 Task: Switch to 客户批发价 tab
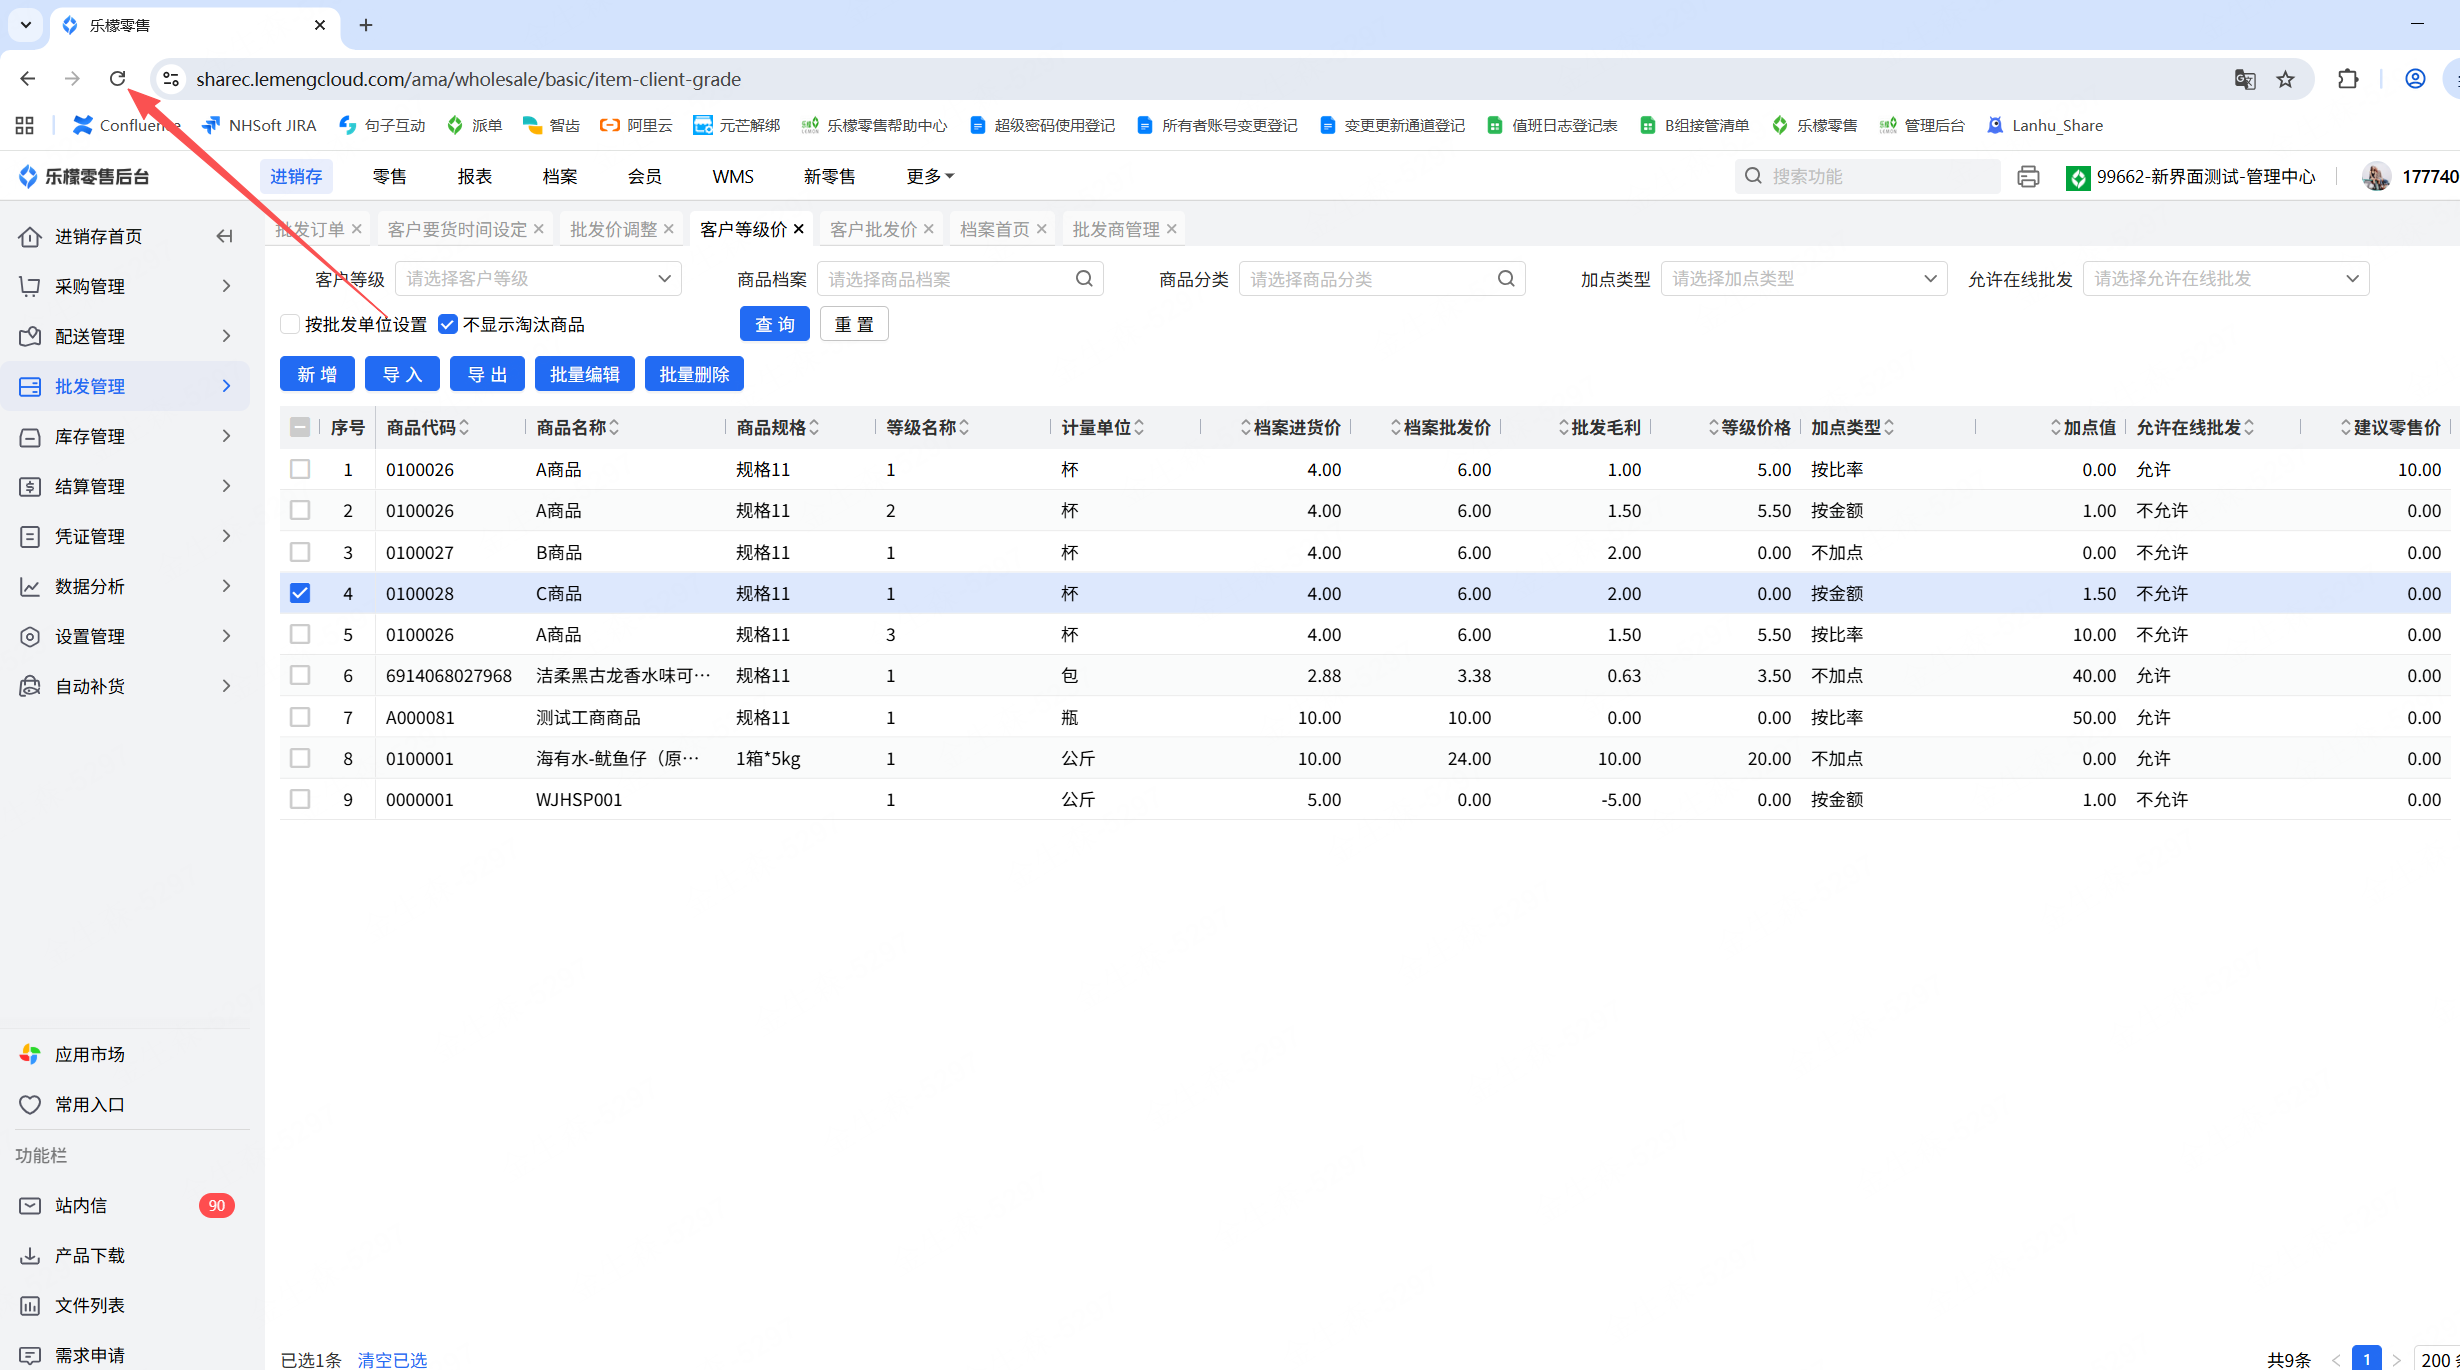point(873,229)
